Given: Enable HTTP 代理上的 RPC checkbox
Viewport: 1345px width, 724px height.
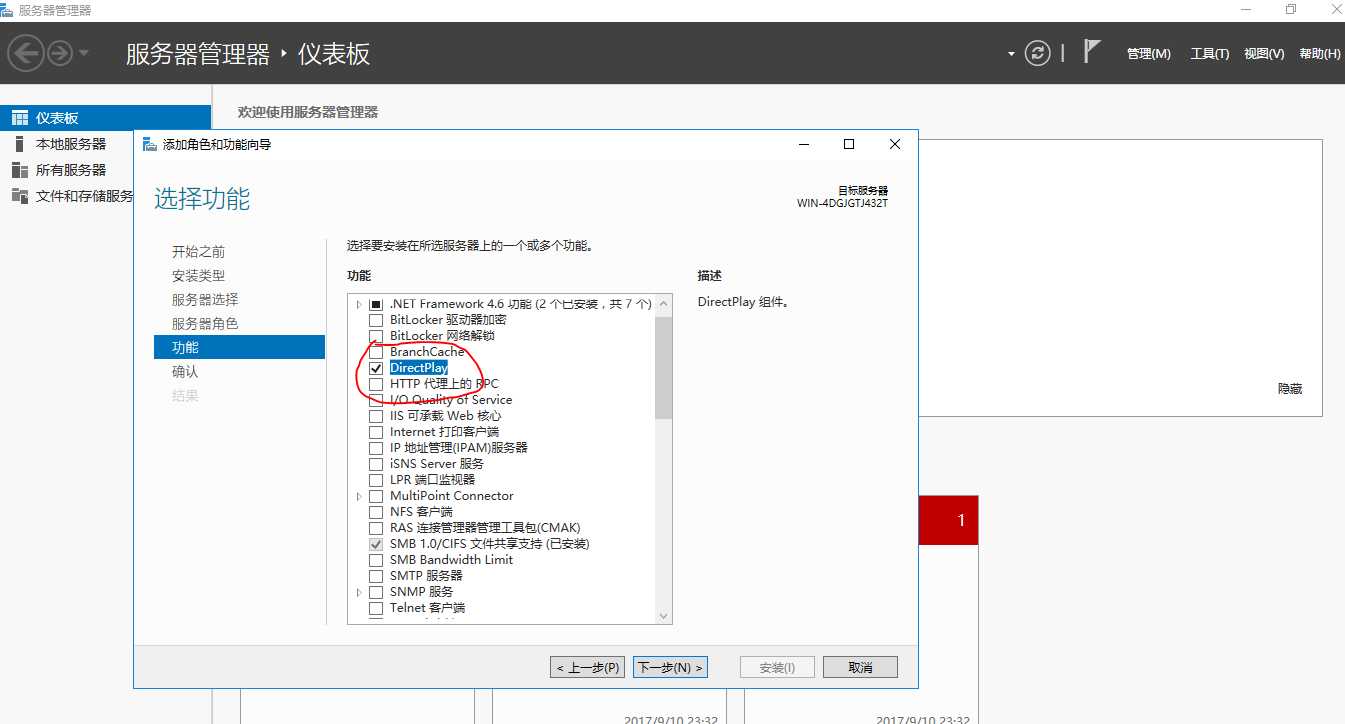Looking at the screenshot, I should coord(376,384).
